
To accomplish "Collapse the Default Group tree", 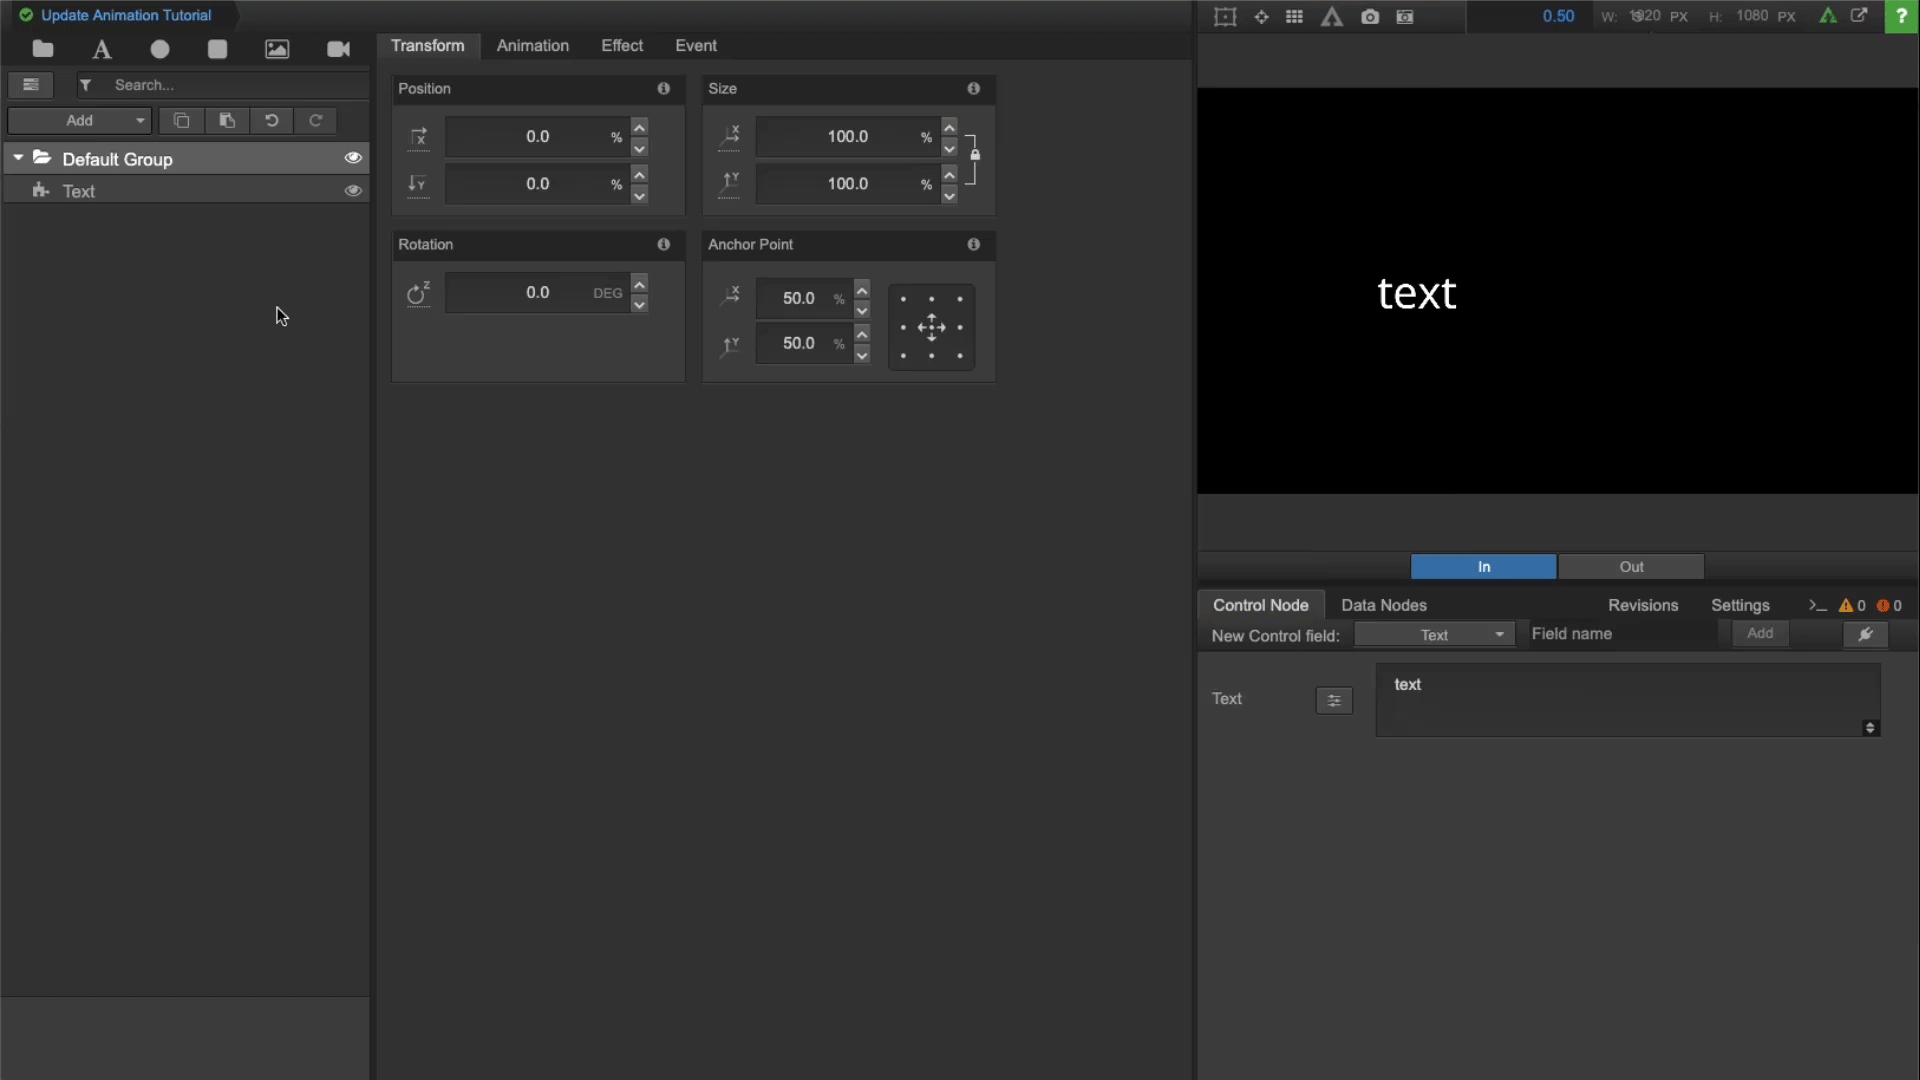I will pyautogui.click(x=18, y=158).
